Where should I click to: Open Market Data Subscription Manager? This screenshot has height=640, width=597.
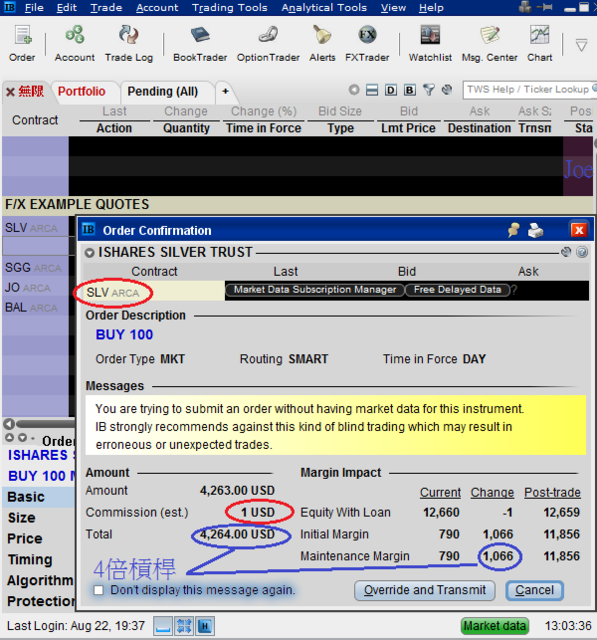pyautogui.click(x=315, y=290)
